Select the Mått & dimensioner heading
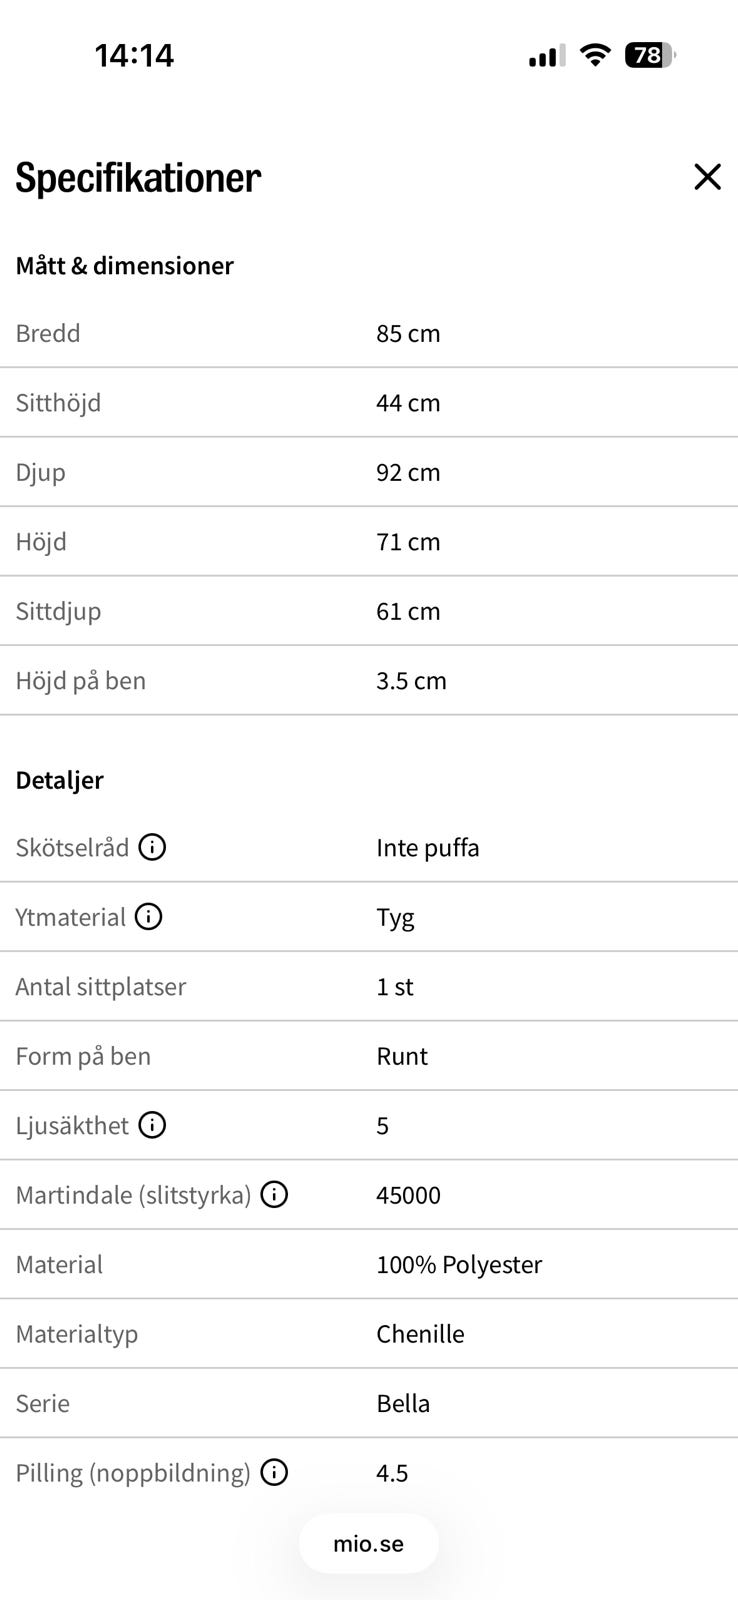Viewport: 738px width, 1600px height. 124,265
